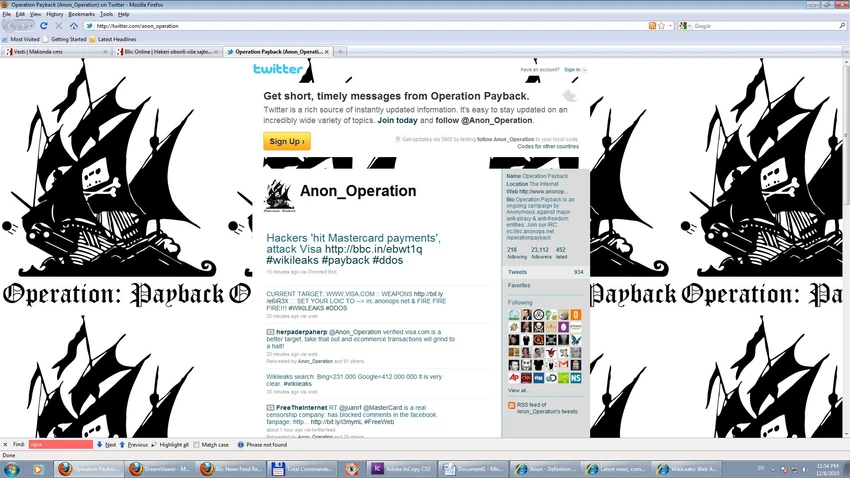Open the Total Commander taskbar item

304,469
